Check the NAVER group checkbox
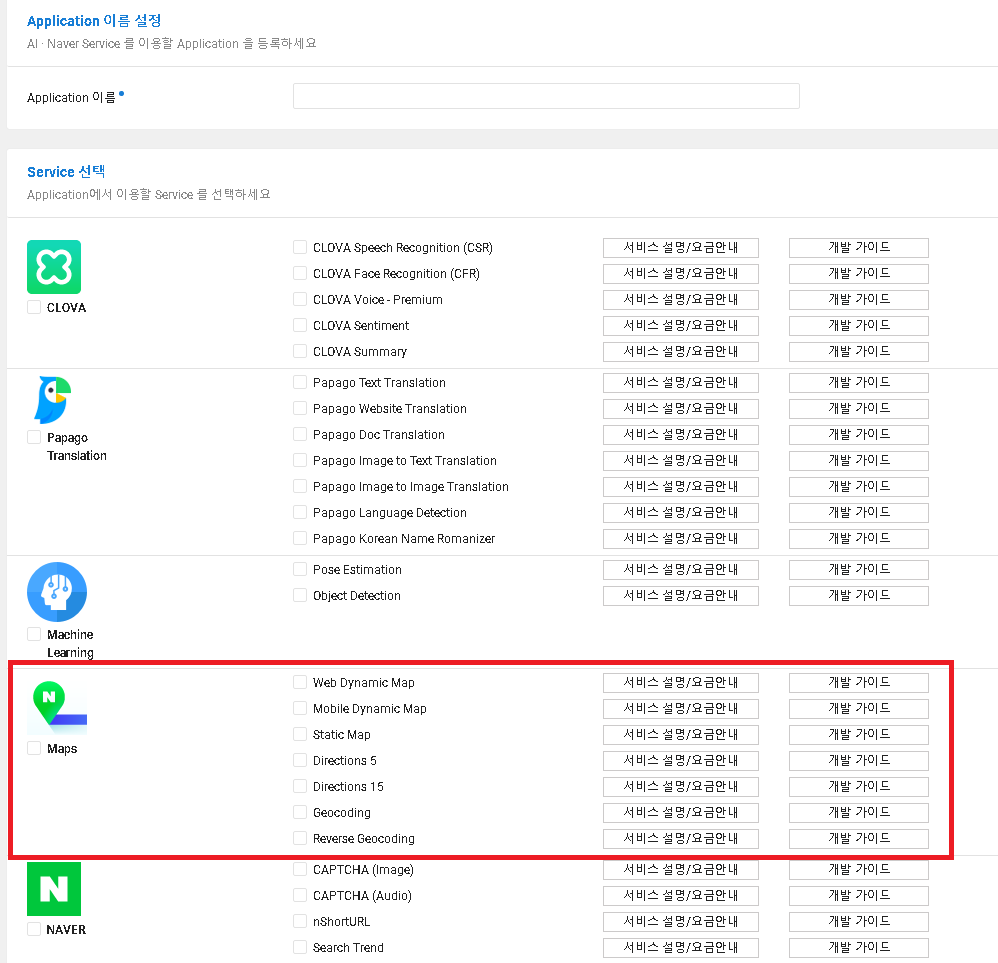This screenshot has width=998, height=963. pyautogui.click(x=34, y=929)
